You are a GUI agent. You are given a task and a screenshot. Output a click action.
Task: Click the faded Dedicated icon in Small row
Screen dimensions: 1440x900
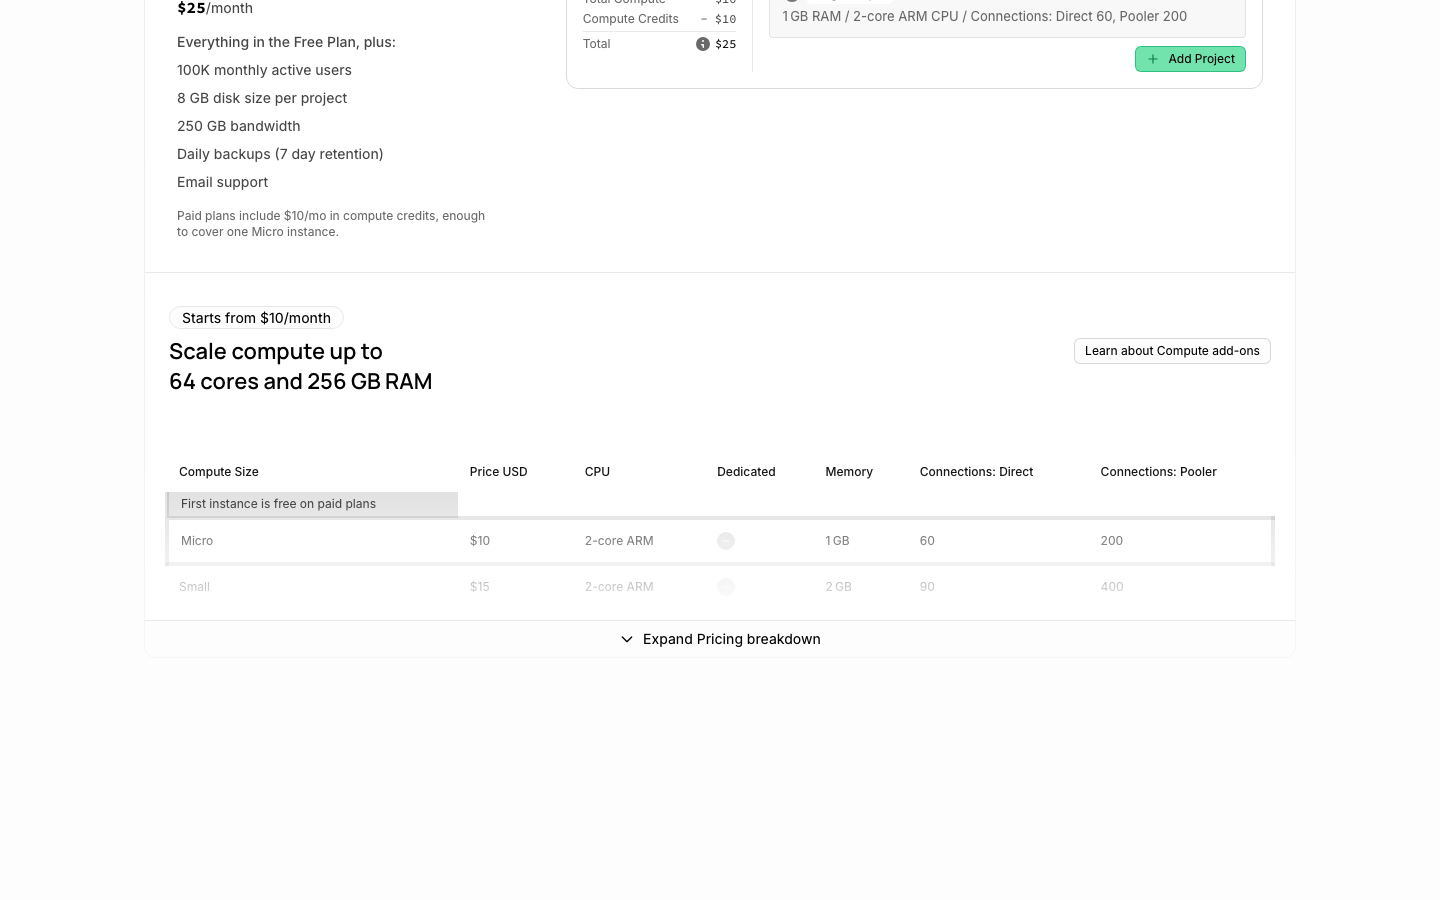(x=726, y=587)
